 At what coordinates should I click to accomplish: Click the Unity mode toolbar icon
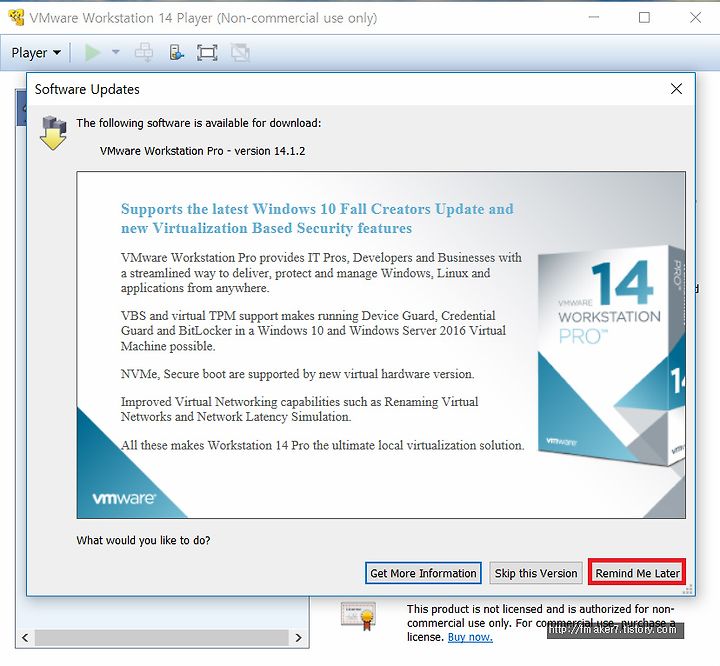(240, 52)
